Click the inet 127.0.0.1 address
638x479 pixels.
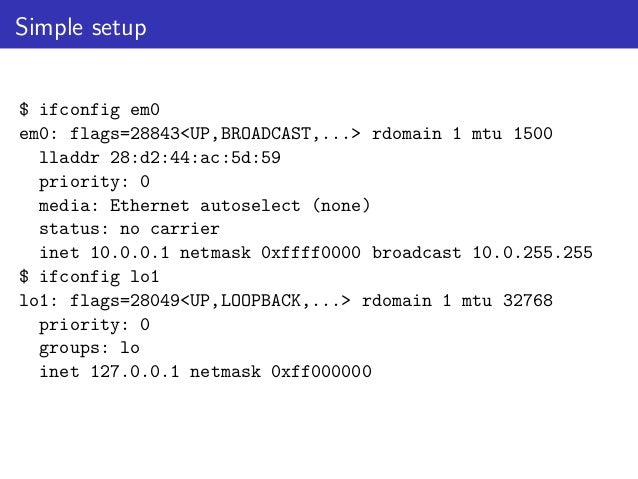click(x=109, y=372)
